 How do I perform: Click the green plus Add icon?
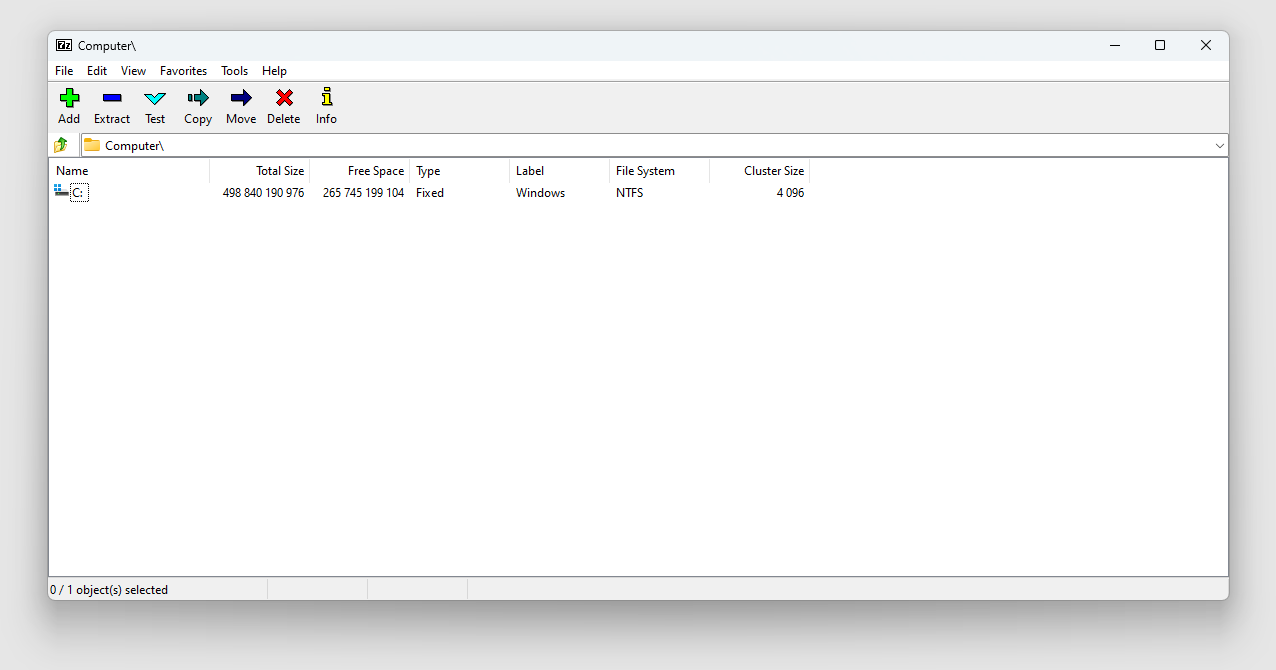pos(69,98)
